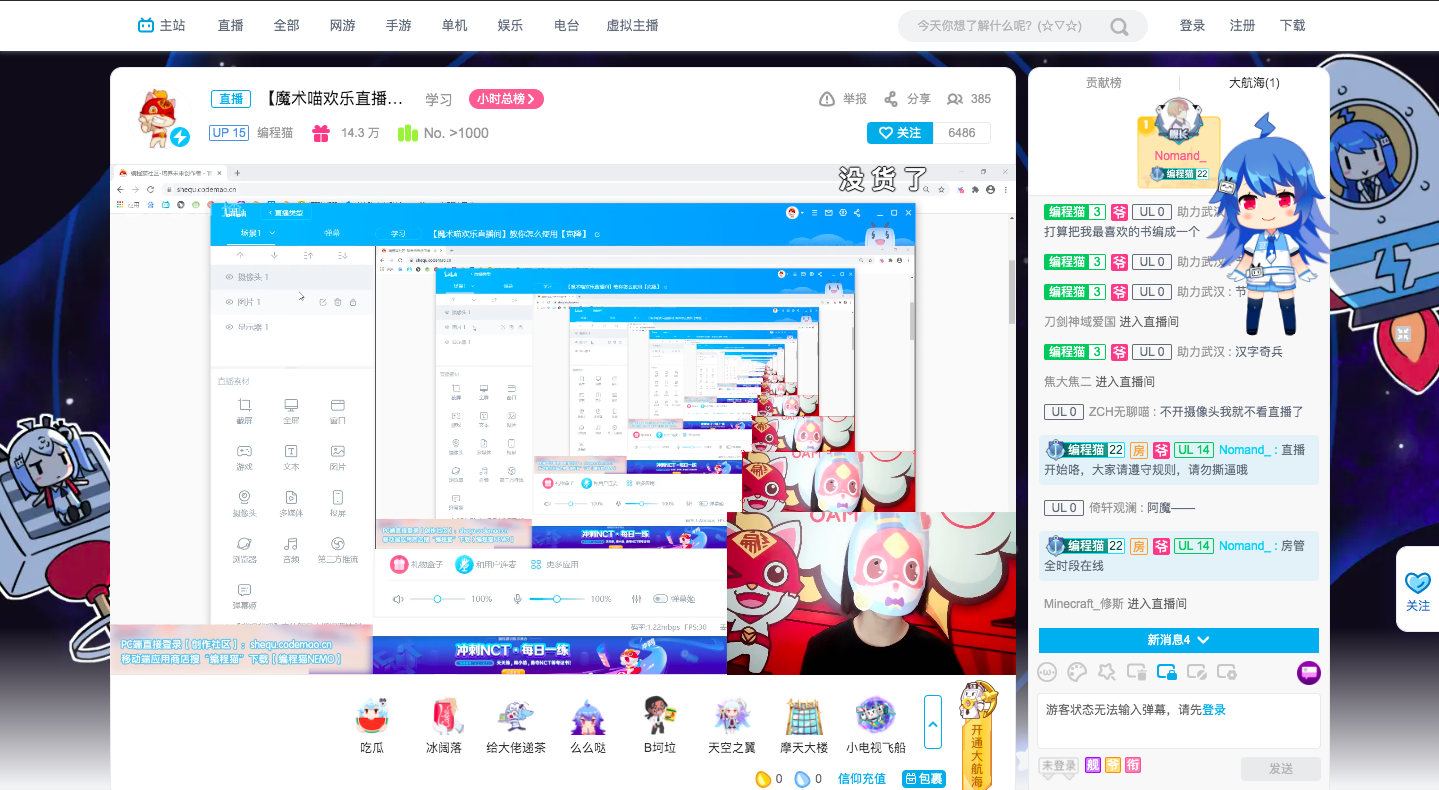Screen dimensions: 1439x790
Task: Pick the 冰阔落 cola gift
Action: (x=444, y=725)
